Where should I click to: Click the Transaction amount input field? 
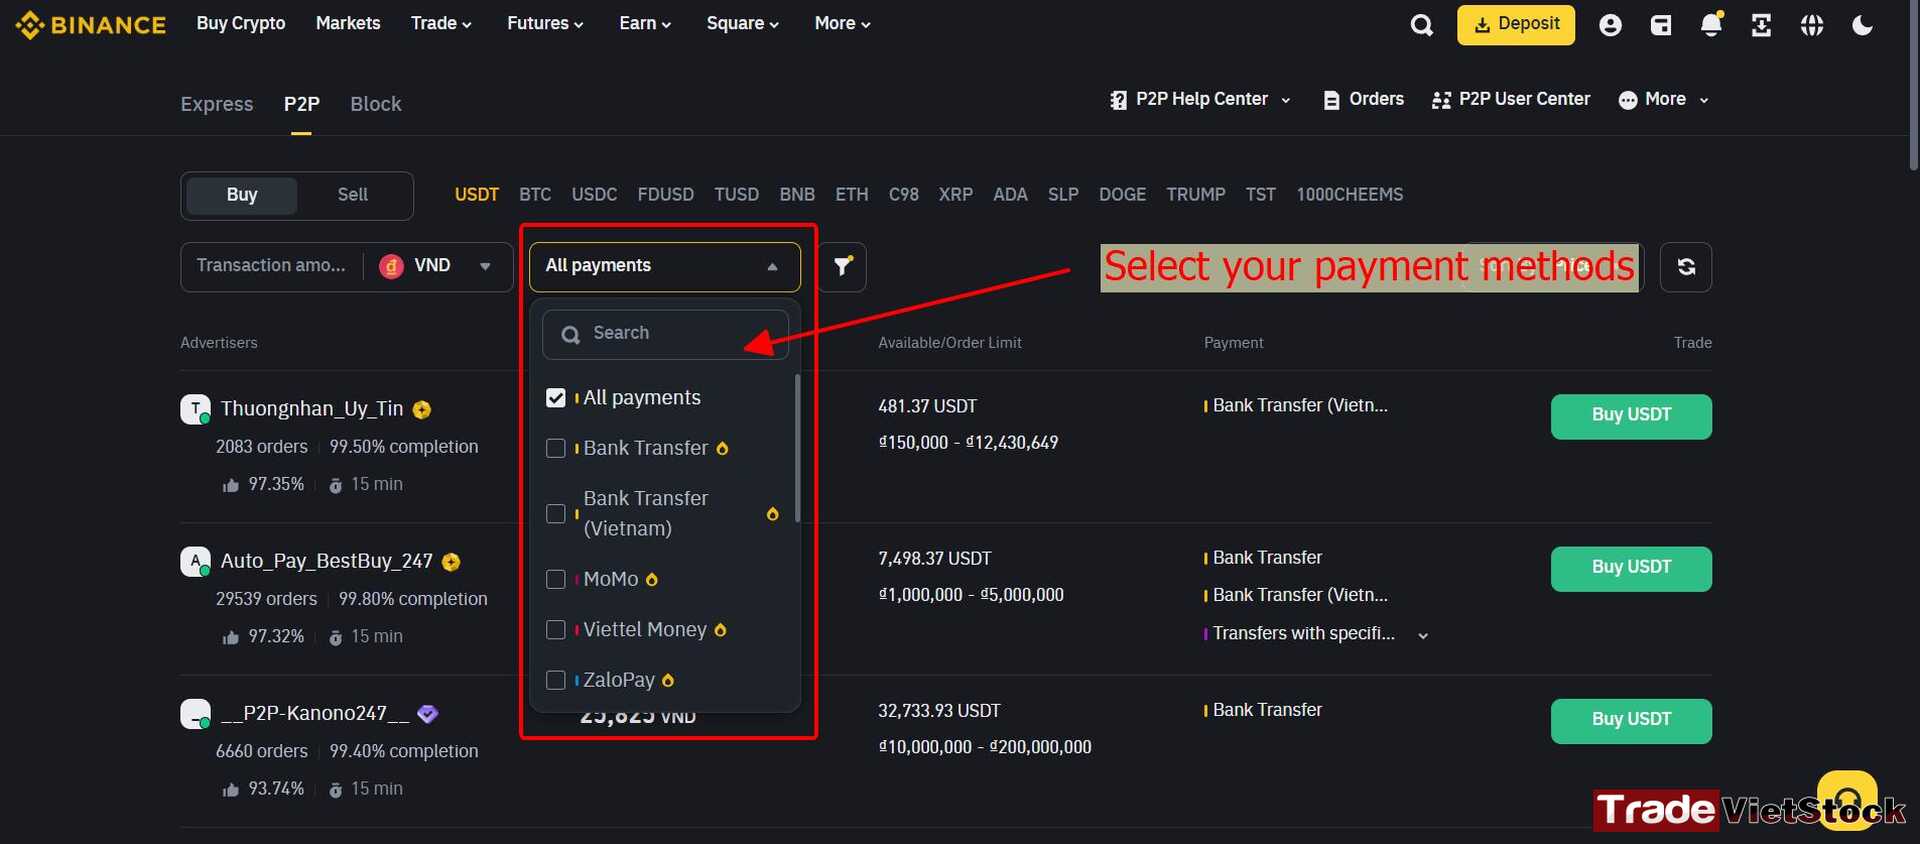271,266
